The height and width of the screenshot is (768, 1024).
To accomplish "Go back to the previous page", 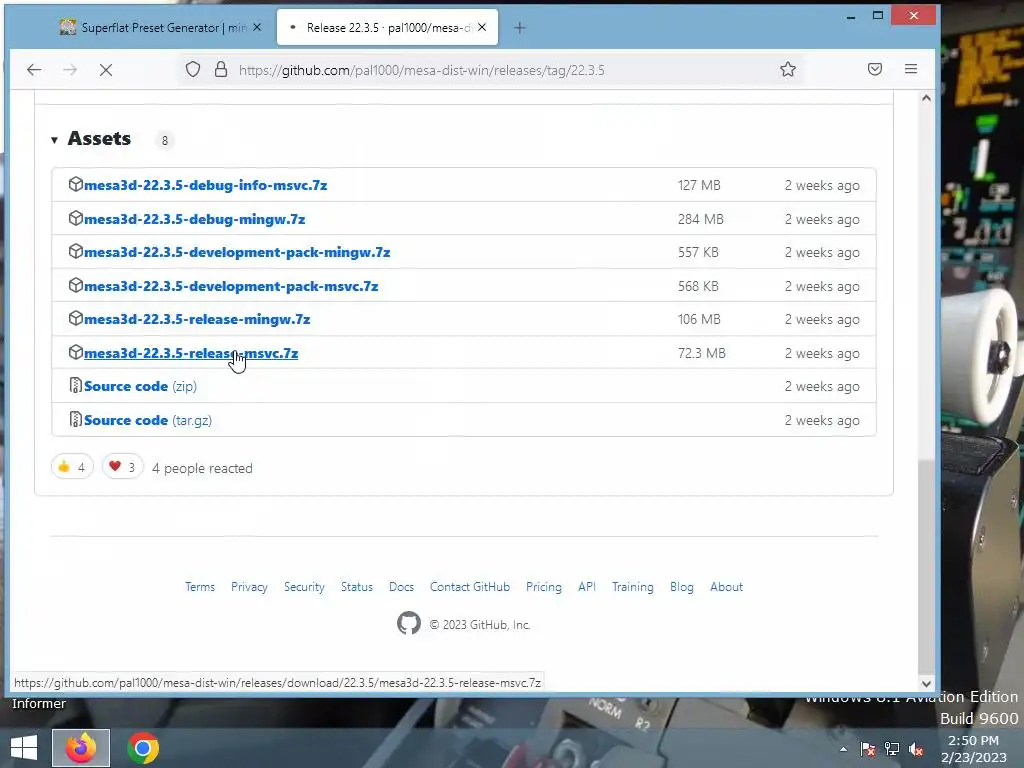I will (x=34, y=69).
